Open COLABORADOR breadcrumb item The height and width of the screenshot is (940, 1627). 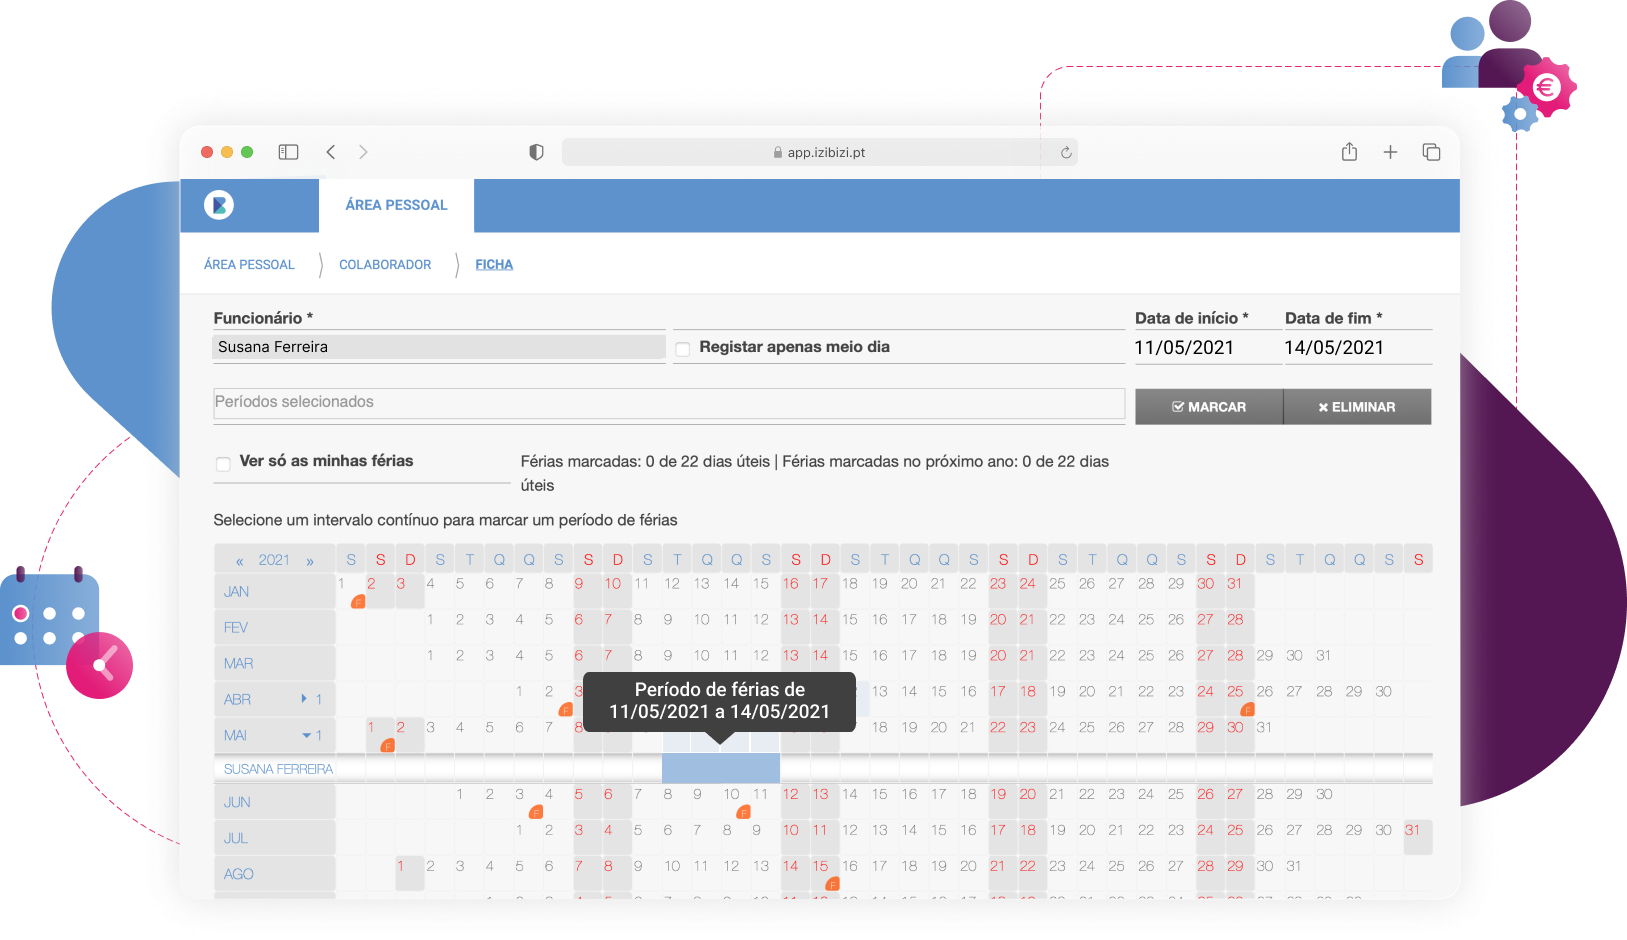click(x=385, y=265)
